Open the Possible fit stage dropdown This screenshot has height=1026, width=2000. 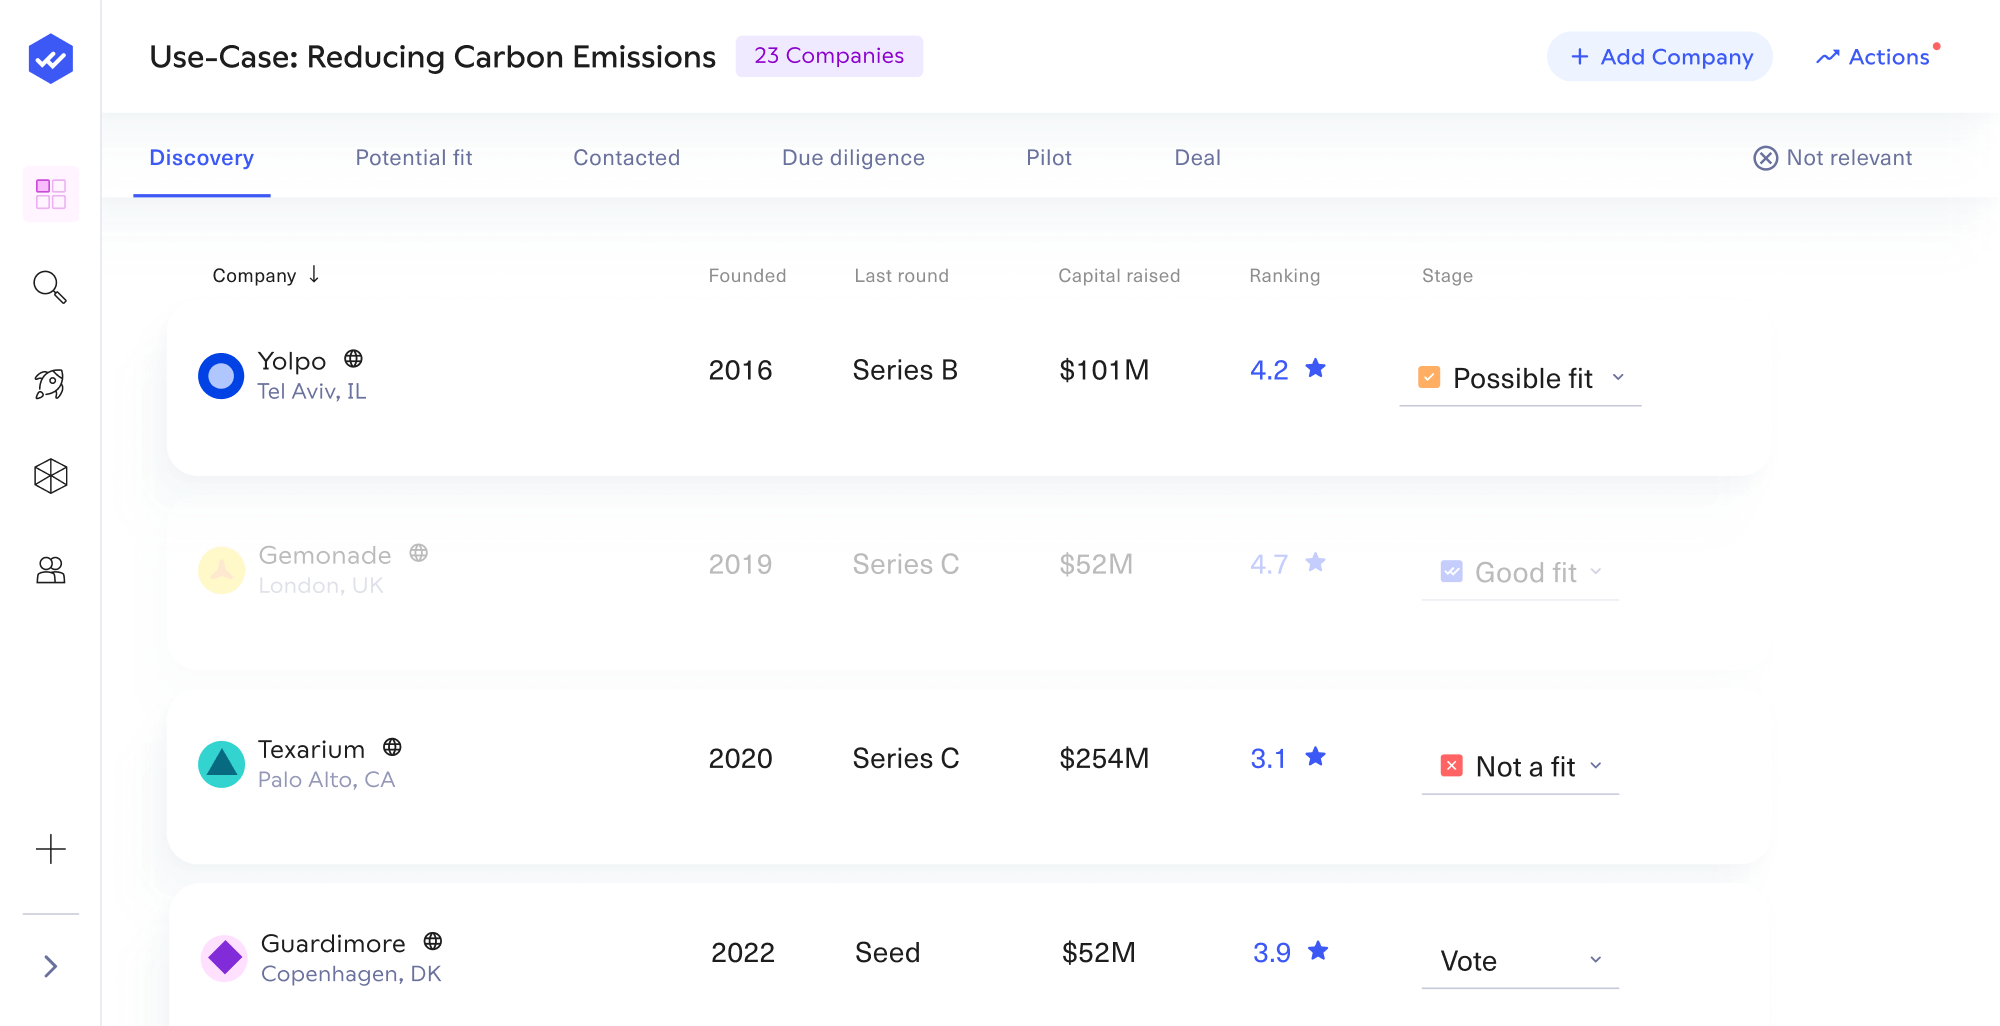[x=1618, y=379]
